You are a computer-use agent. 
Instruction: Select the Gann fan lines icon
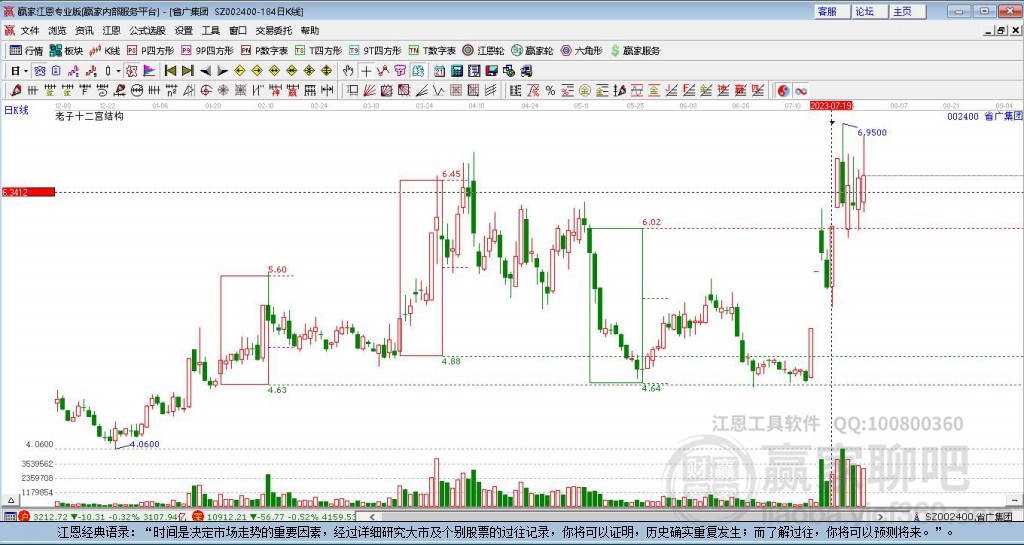click(x=369, y=91)
